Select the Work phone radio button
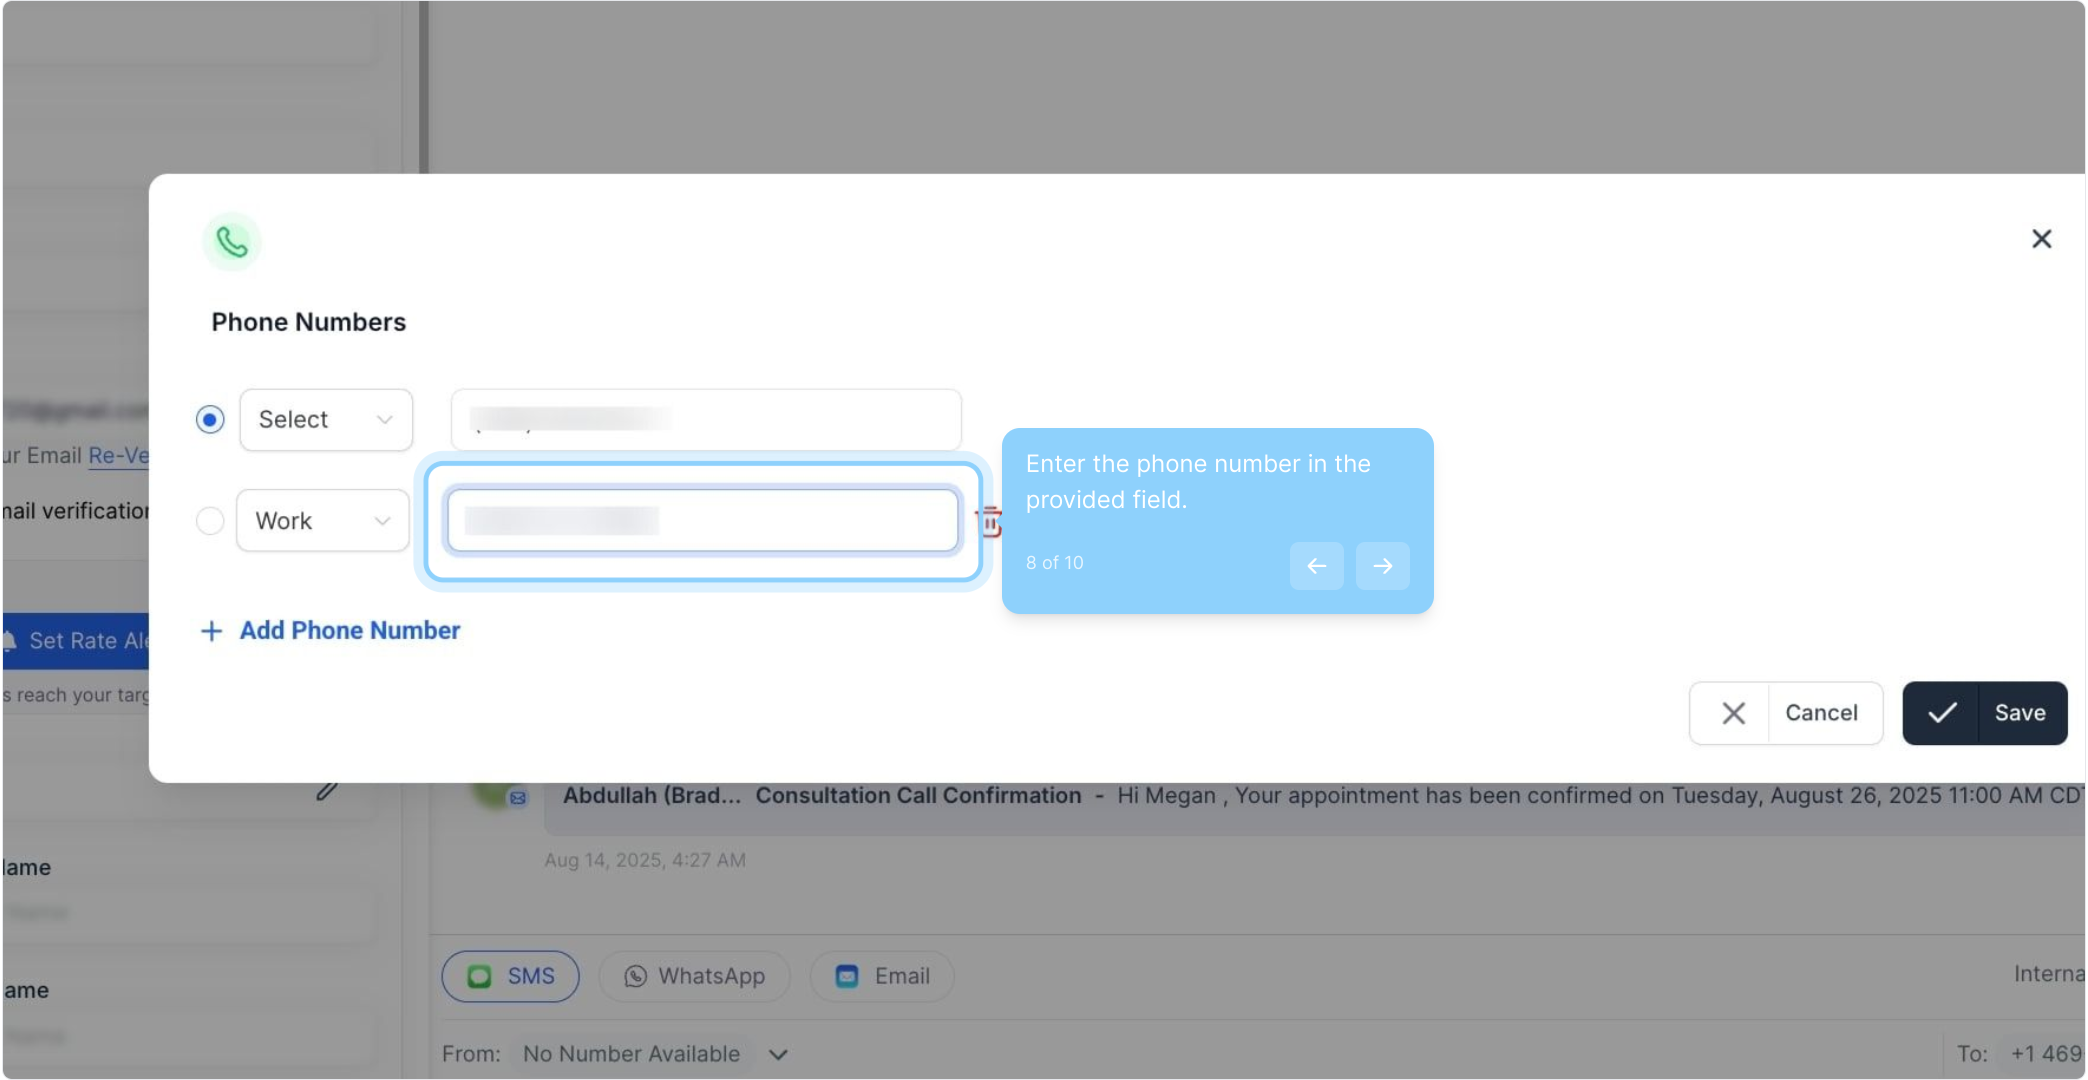 pyautogui.click(x=210, y=521)
